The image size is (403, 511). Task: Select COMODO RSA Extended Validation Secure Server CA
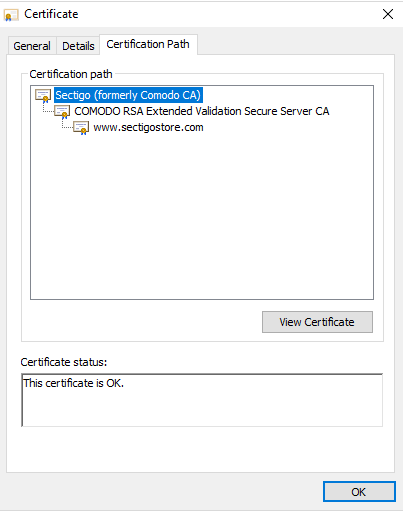click(x=202, y=111)
